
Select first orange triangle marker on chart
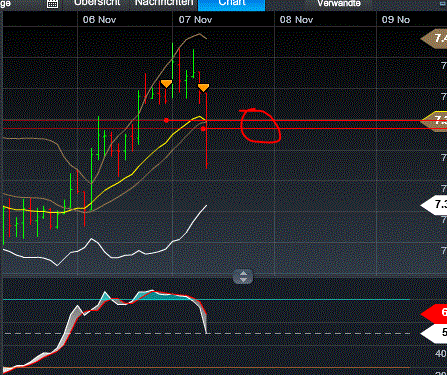pos(166,83)
